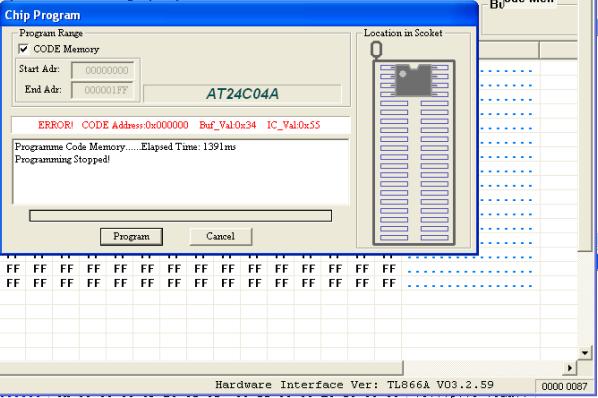Click the AT24C04A chip name display

click(242, 94)
